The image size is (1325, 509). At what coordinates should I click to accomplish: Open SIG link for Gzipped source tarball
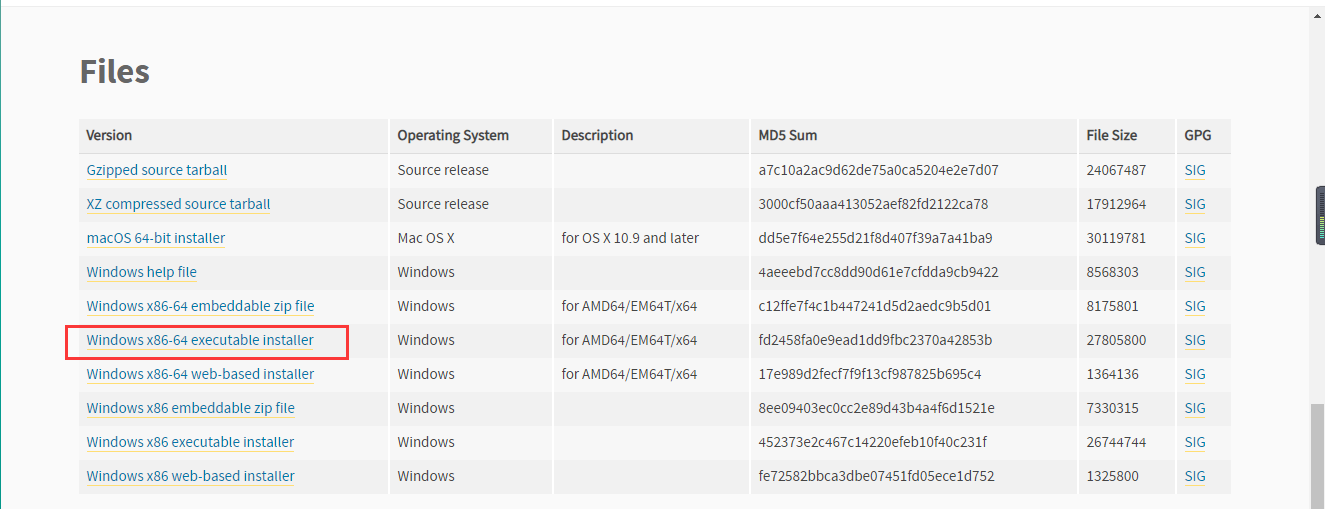point(1195,170)
